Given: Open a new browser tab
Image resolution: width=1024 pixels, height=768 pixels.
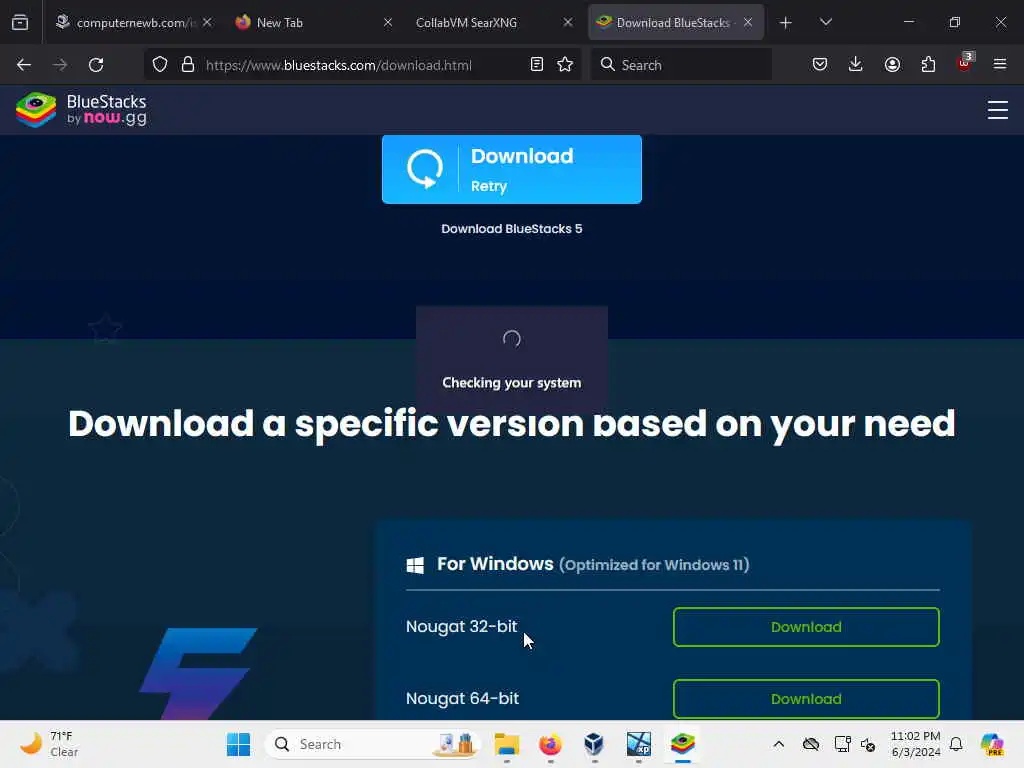Looking at the screenshot, I should click(786, 23).
